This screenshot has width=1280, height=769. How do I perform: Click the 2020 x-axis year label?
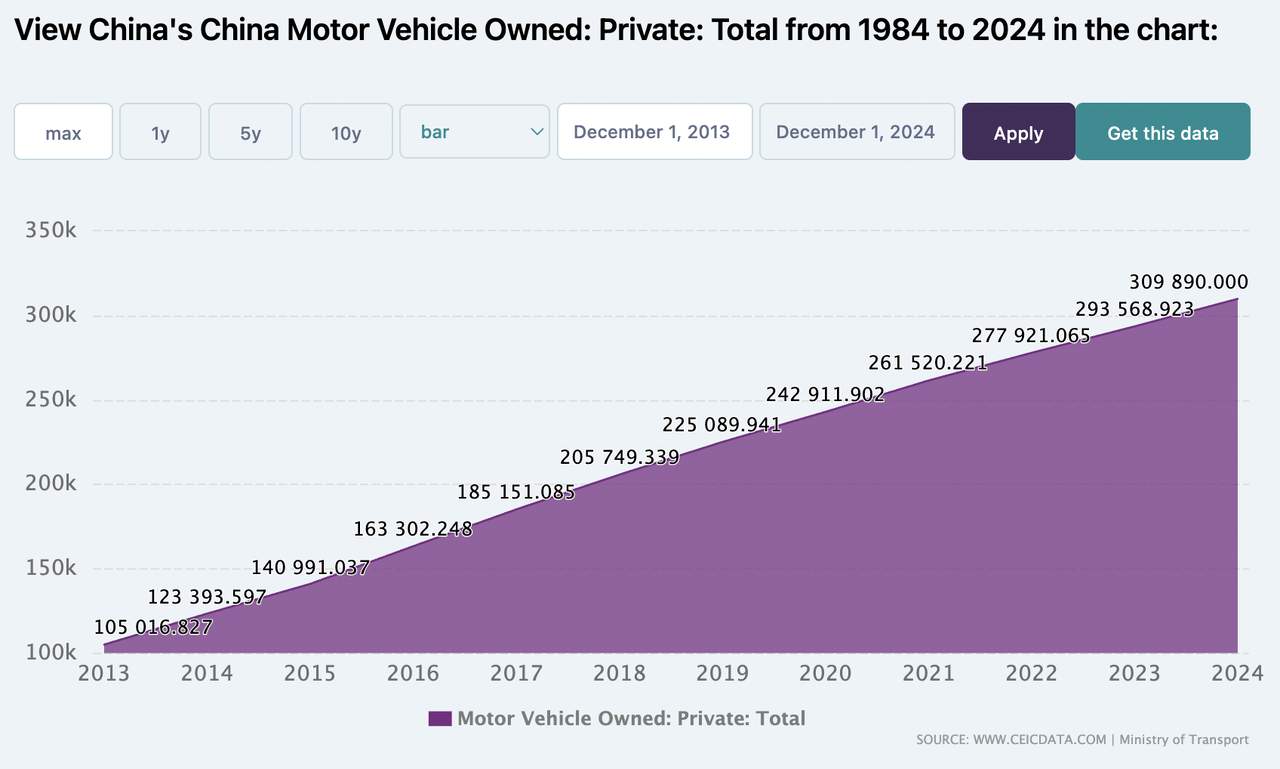coord(825,673)
